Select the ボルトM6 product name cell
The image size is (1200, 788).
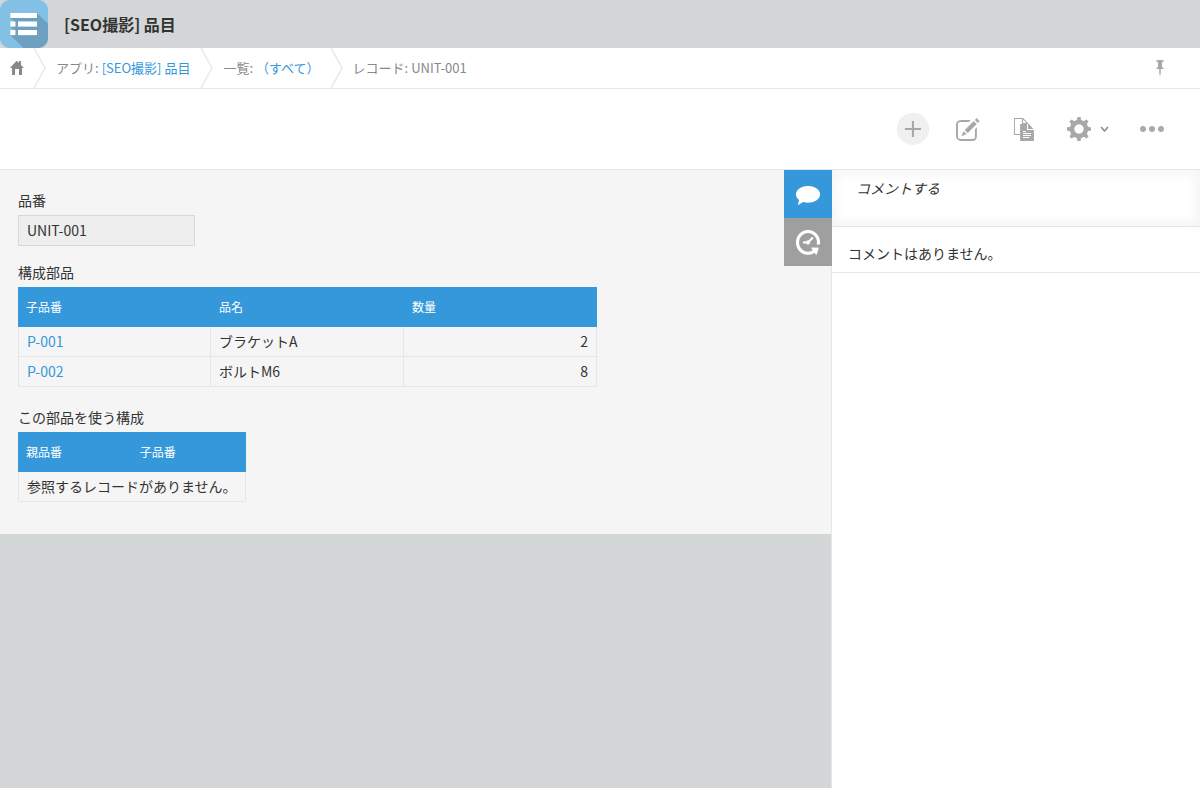307,372
